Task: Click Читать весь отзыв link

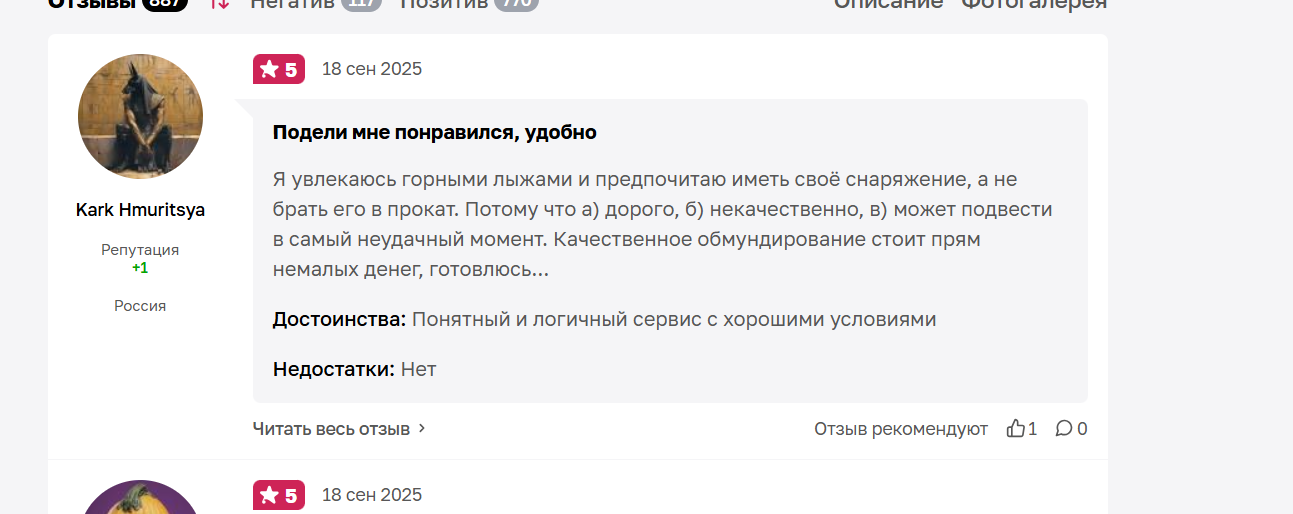Action: (x=331, y=429)
